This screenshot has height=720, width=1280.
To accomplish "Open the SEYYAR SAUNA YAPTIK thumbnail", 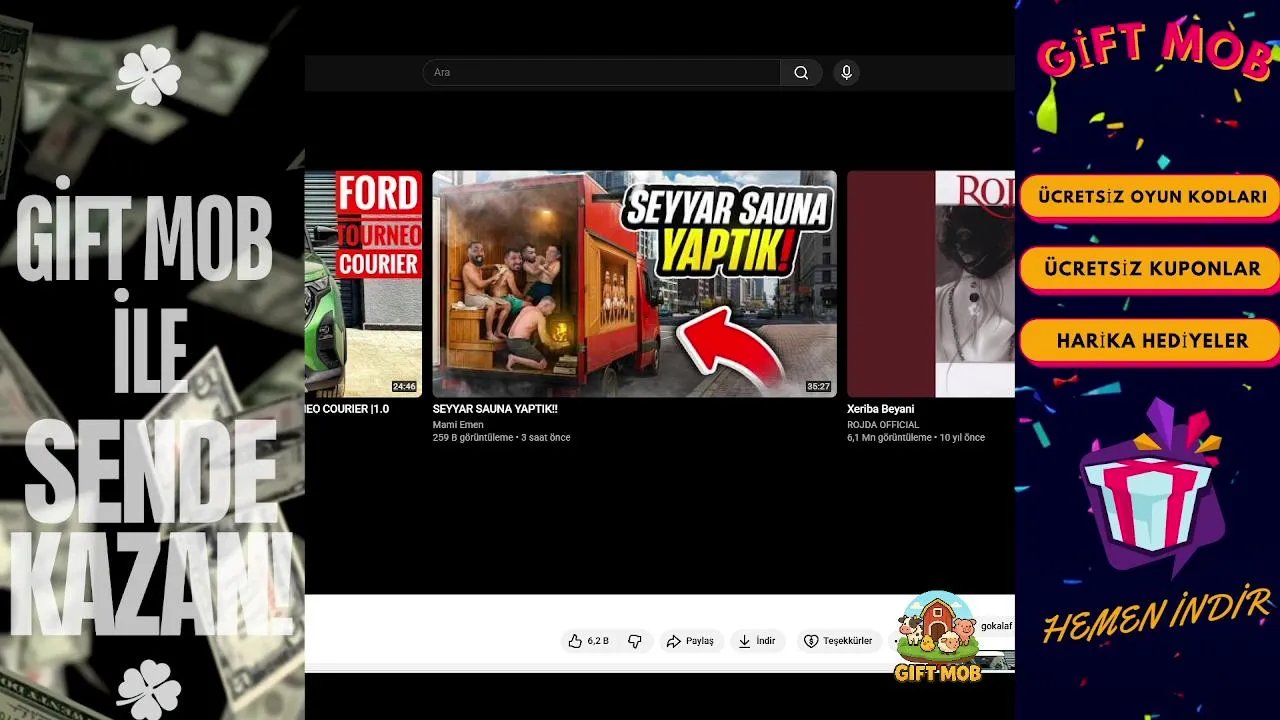I will (x=634, y=284).
